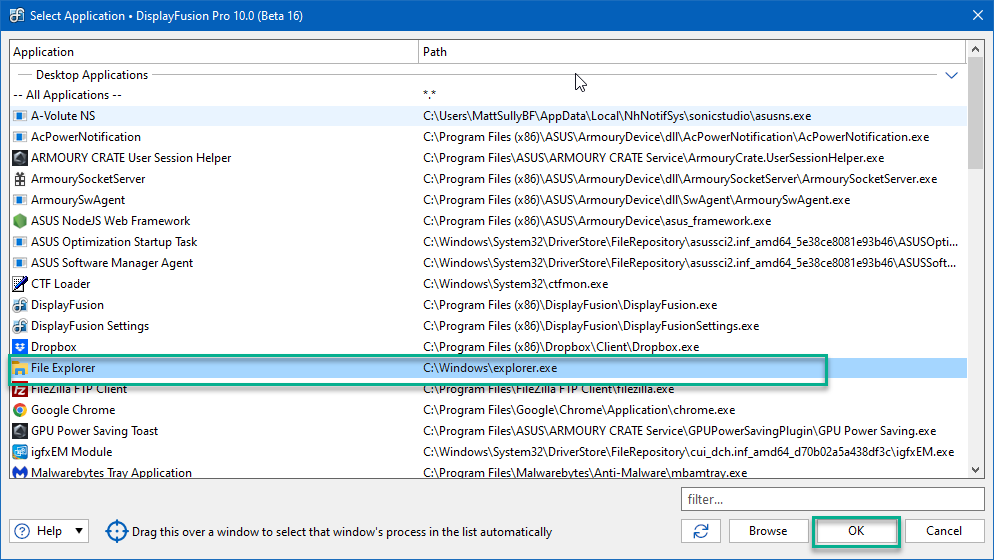Screen dimensions: 994x560
Task: Click the Path column header
Action: coord(692,52)
